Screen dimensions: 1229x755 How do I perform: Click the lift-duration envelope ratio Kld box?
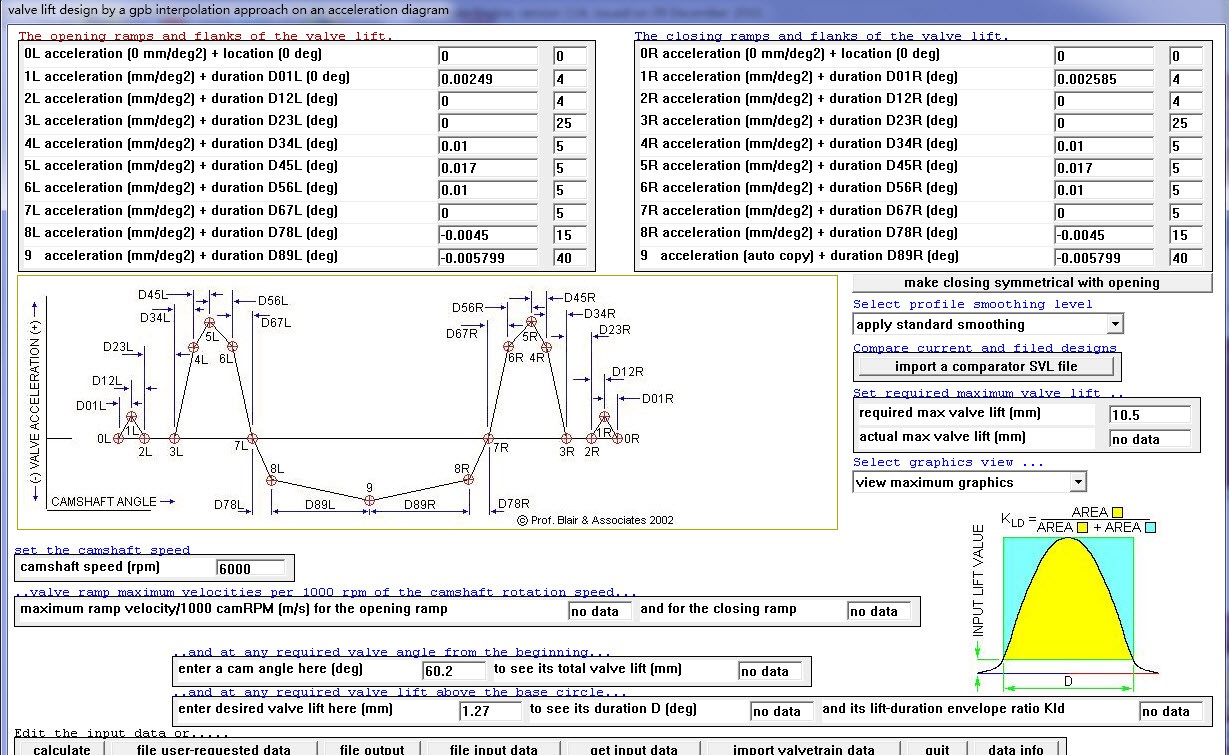pyautogui.click(x=1171, y=711)
